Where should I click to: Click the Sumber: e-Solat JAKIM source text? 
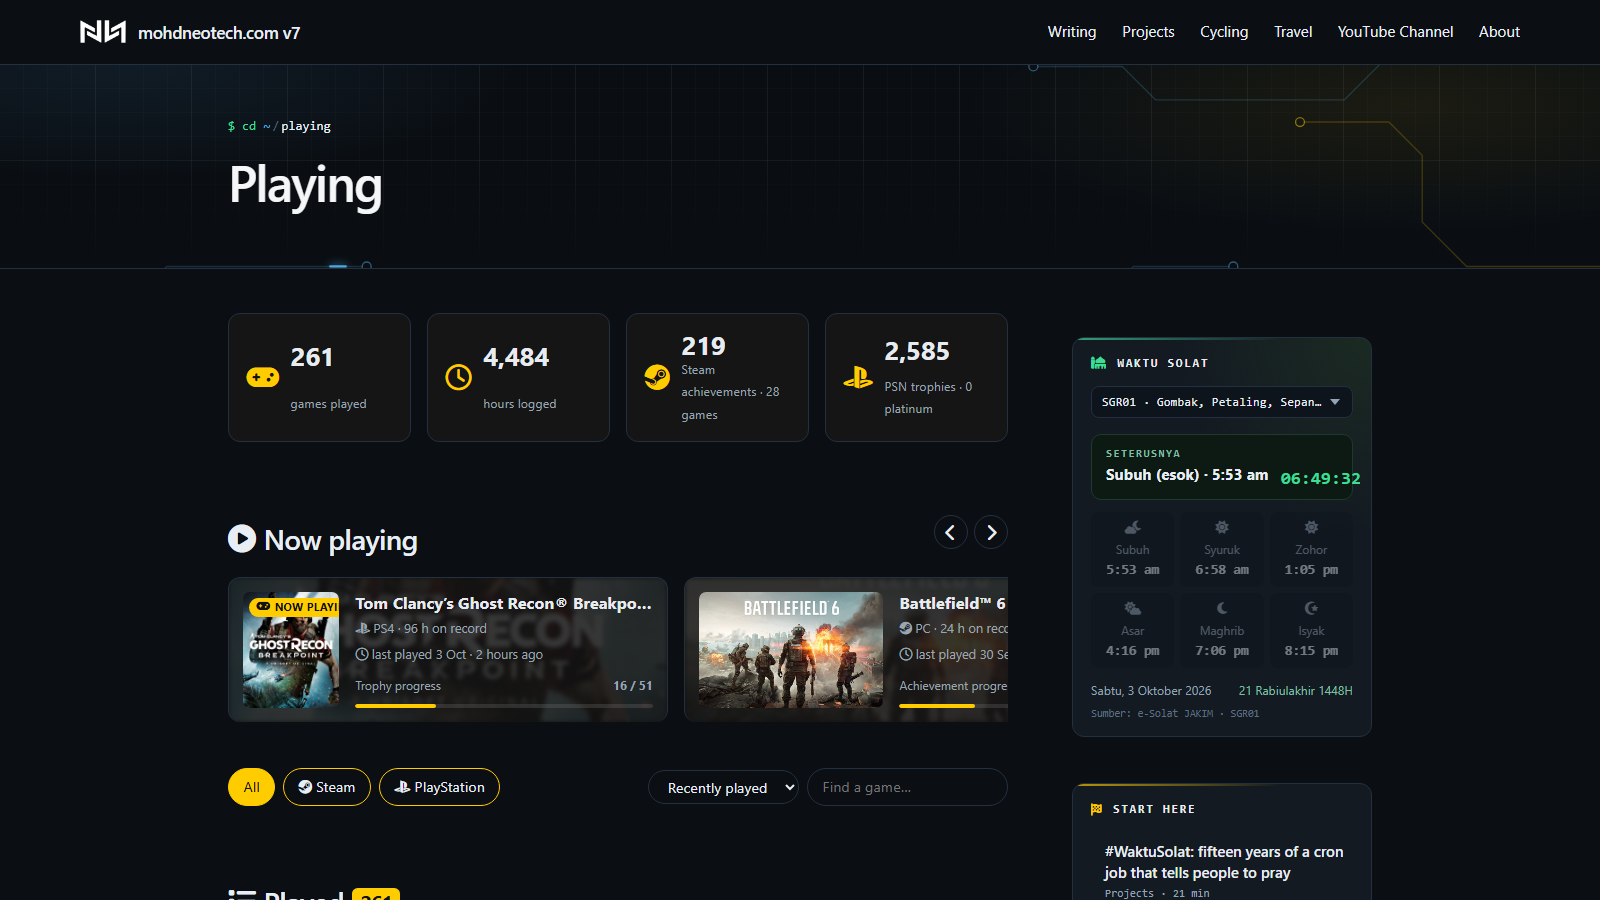point(1175,714)
